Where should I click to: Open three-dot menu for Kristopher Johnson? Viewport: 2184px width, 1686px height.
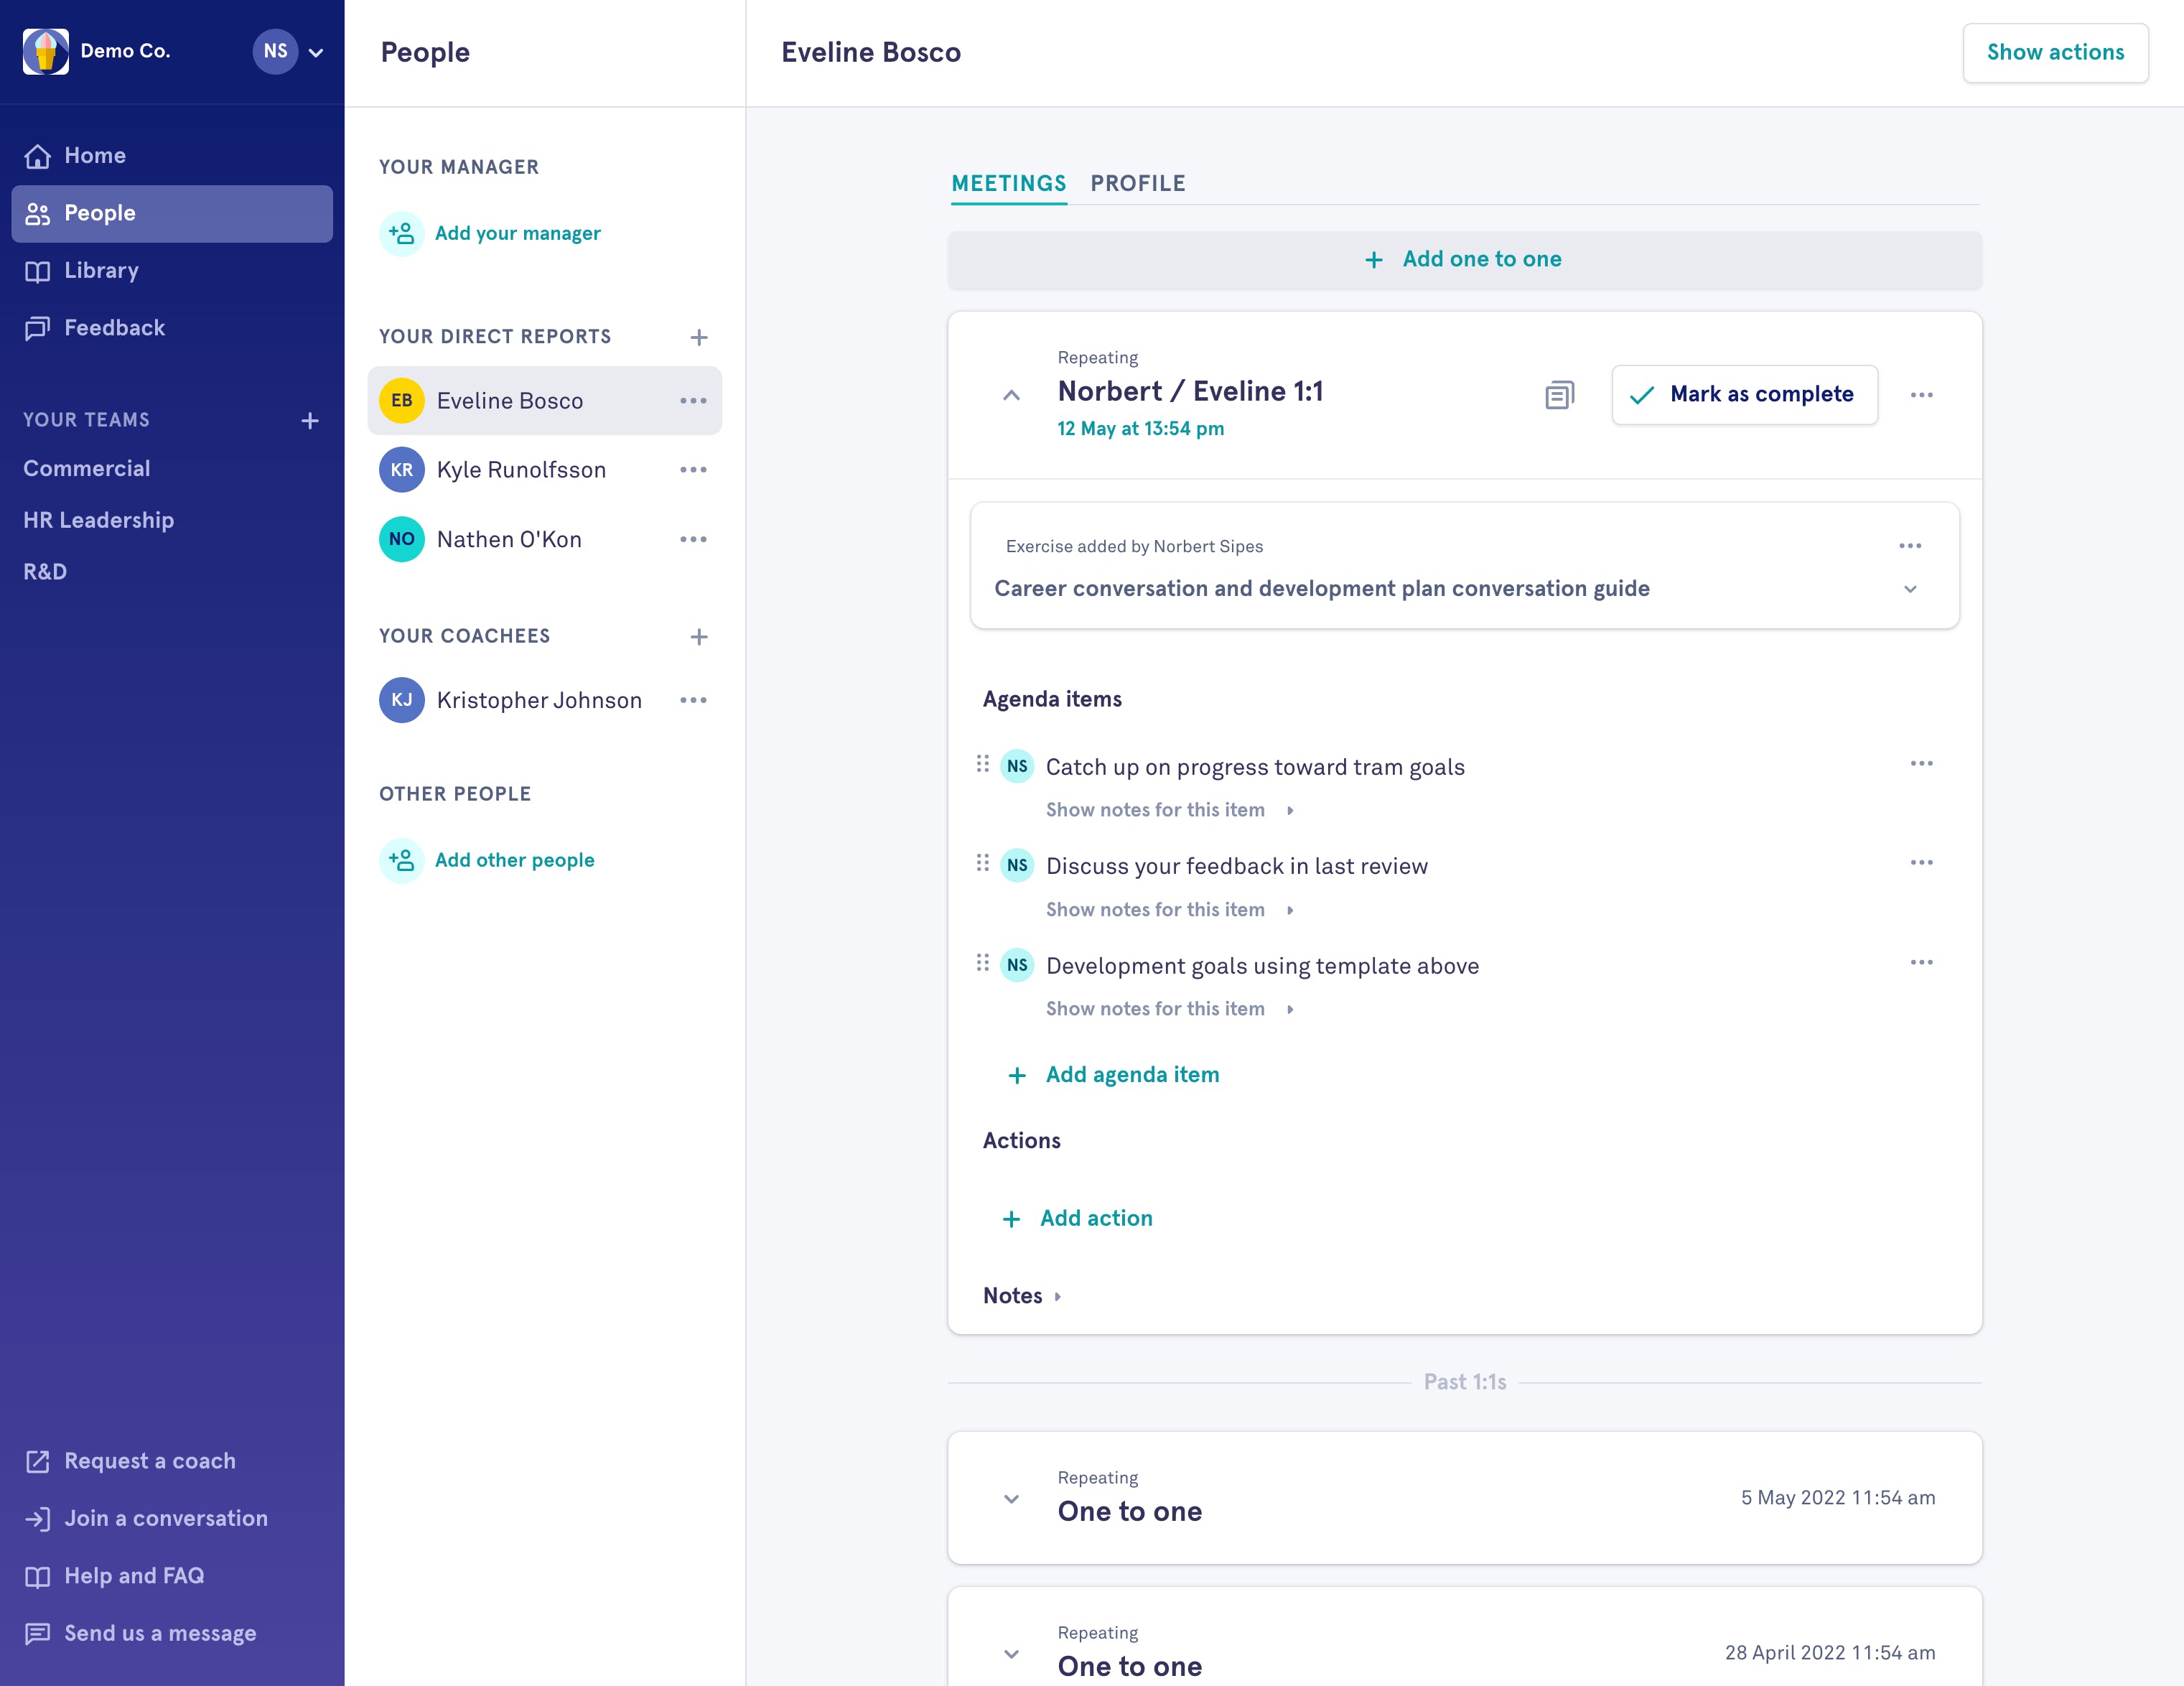(693, 700)
